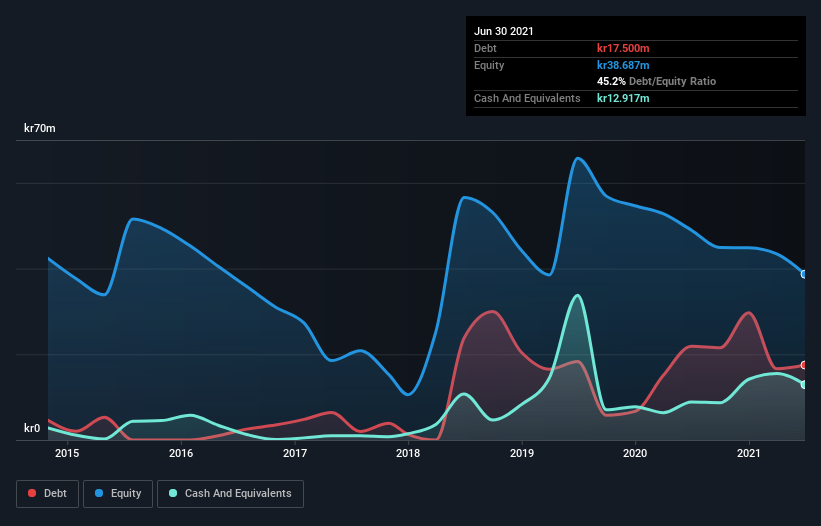
Task: Click the kr0 y-axis label
Action: pyautogui.click(x=32, y=428)
